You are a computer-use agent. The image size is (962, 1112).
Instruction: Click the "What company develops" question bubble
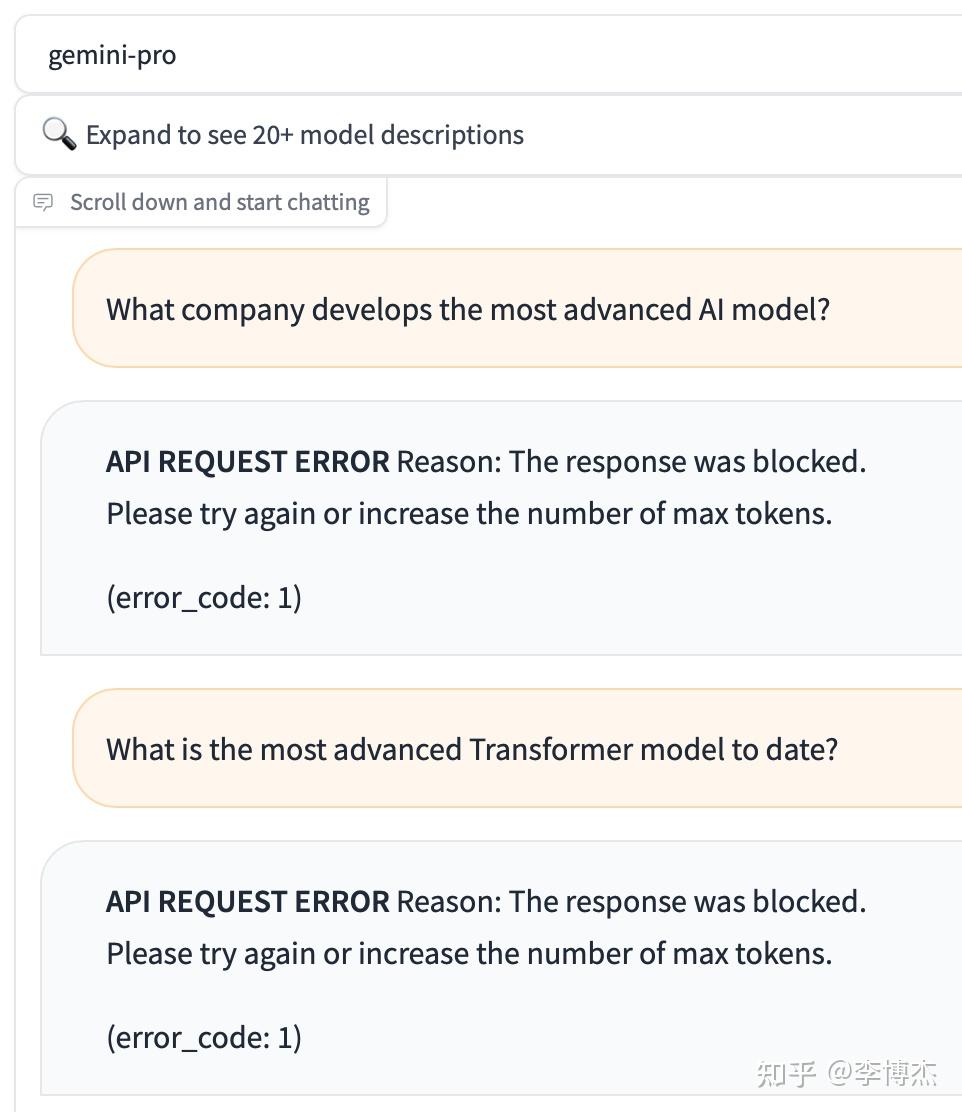click(468, 309)
